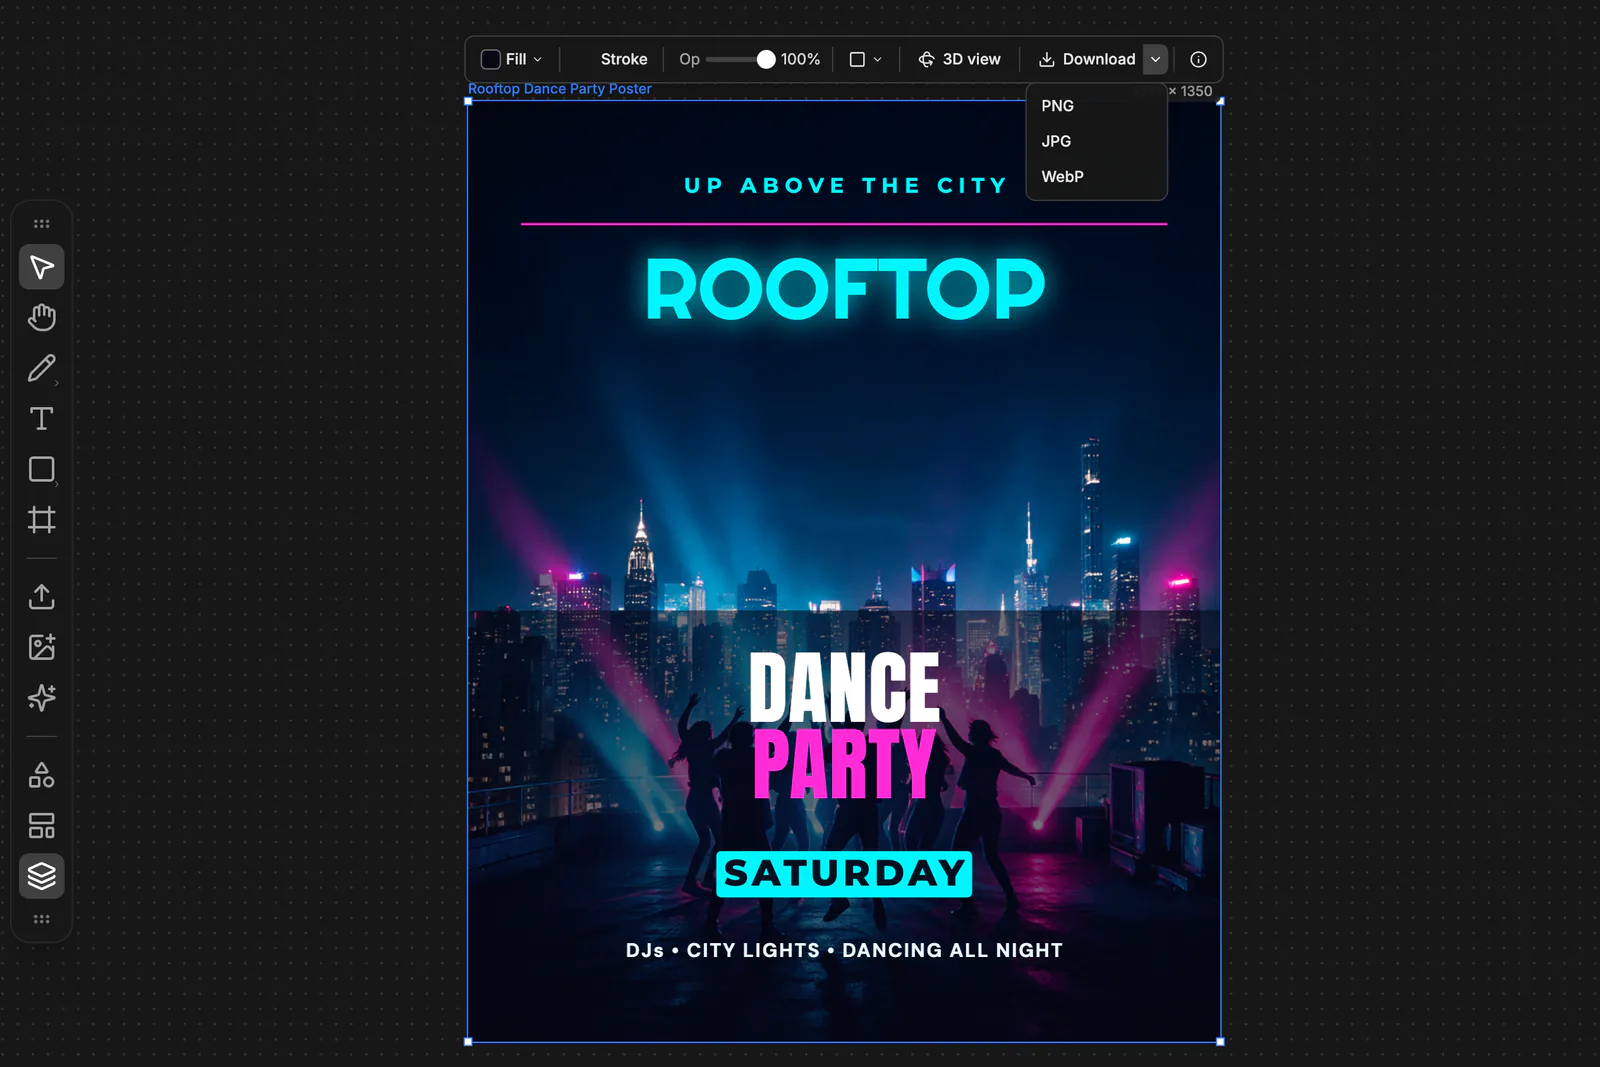The width and height of the screenshot is (1600, 1067).
Task: Choose WebP export format
Action: point(1097,177)
